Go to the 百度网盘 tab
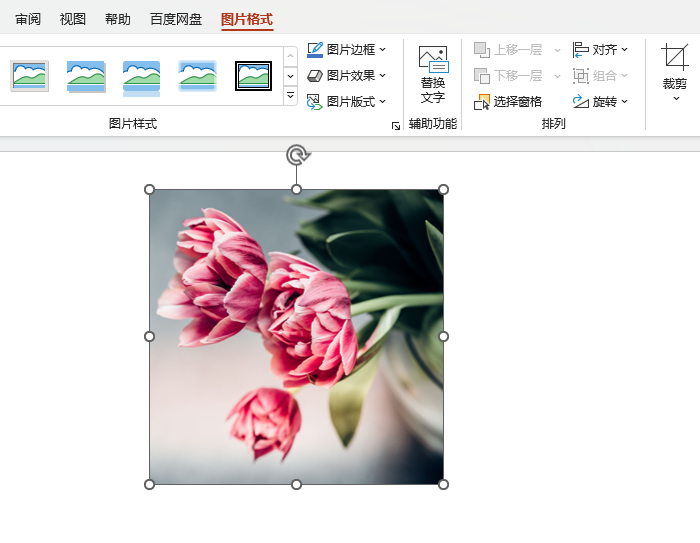700x543 pixels. pyautogui.click(x=176, y=19)
